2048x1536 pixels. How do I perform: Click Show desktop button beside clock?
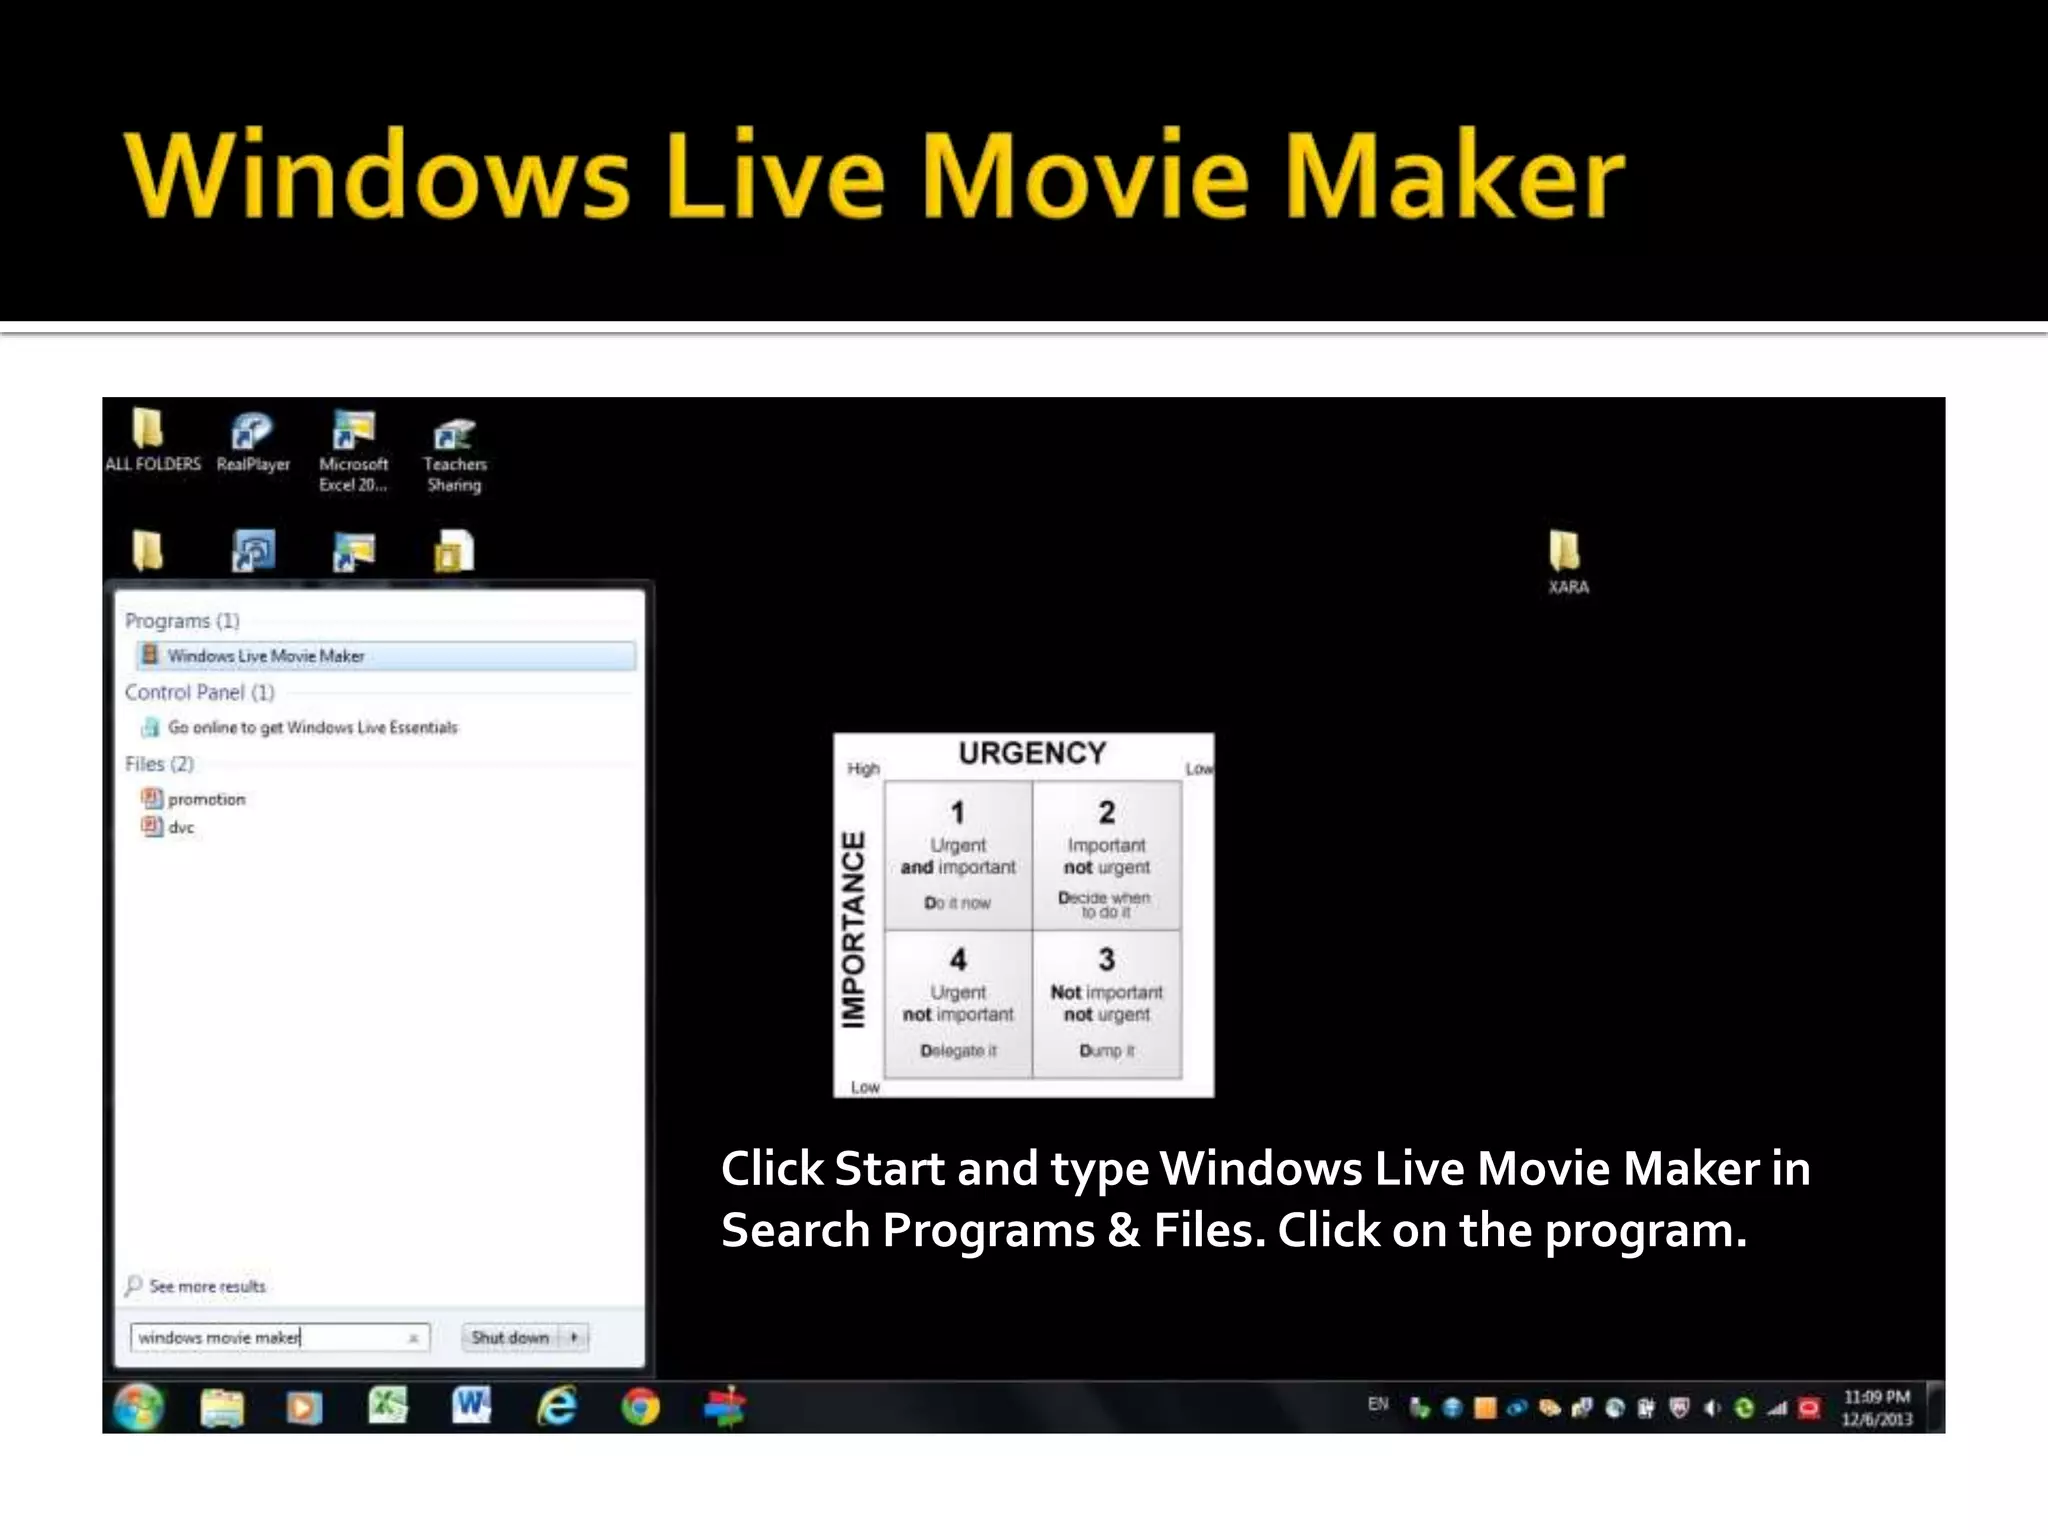[x=1936, y=1408]
